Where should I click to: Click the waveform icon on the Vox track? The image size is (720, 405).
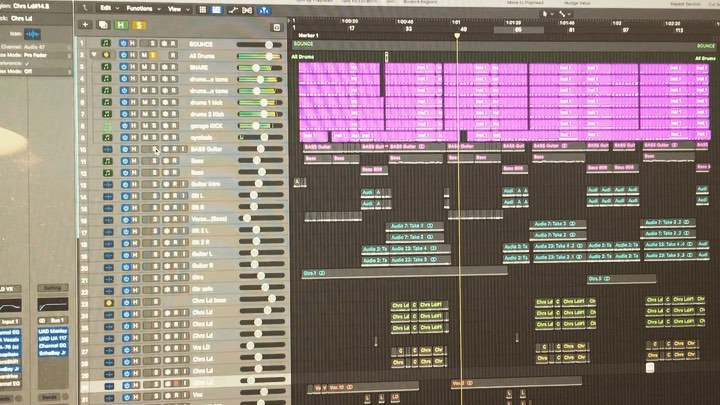tap(109, 398)
